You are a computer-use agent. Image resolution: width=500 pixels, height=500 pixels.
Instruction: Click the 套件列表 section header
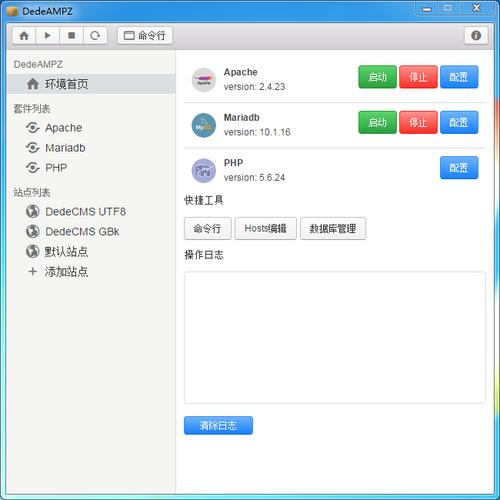[32, 109]
